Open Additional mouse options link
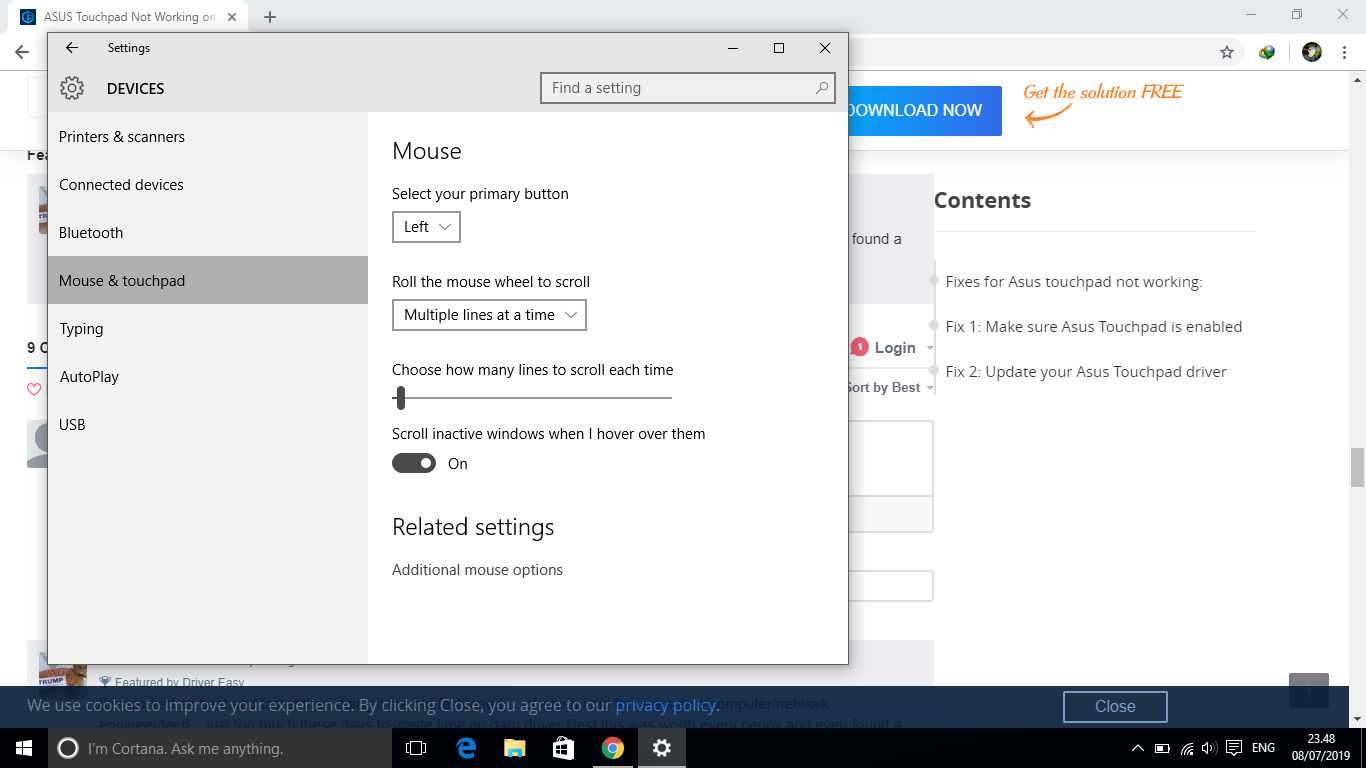Screen dimensions: 1366x768 click(x=477, y=570)
